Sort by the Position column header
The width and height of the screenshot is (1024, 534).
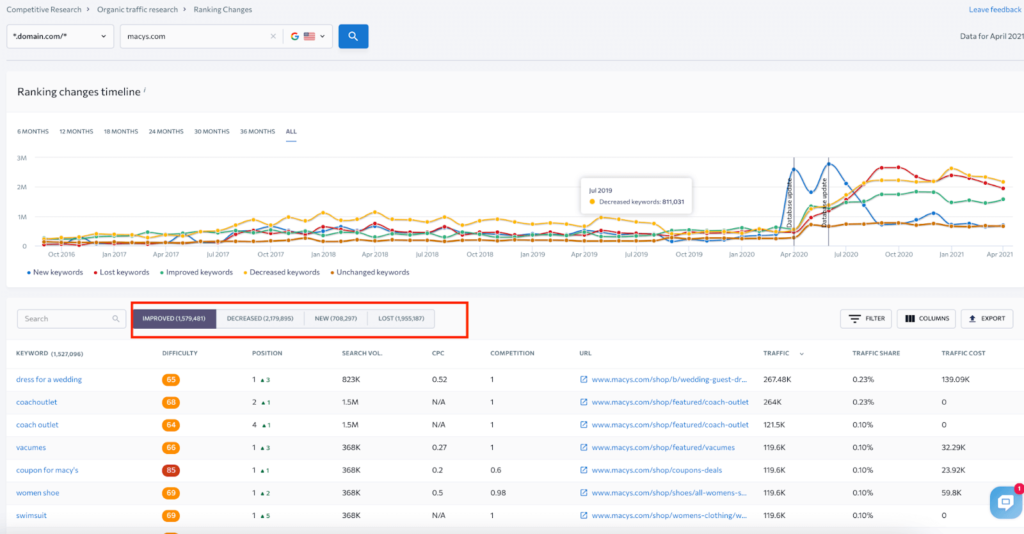[x=267, y=353]
